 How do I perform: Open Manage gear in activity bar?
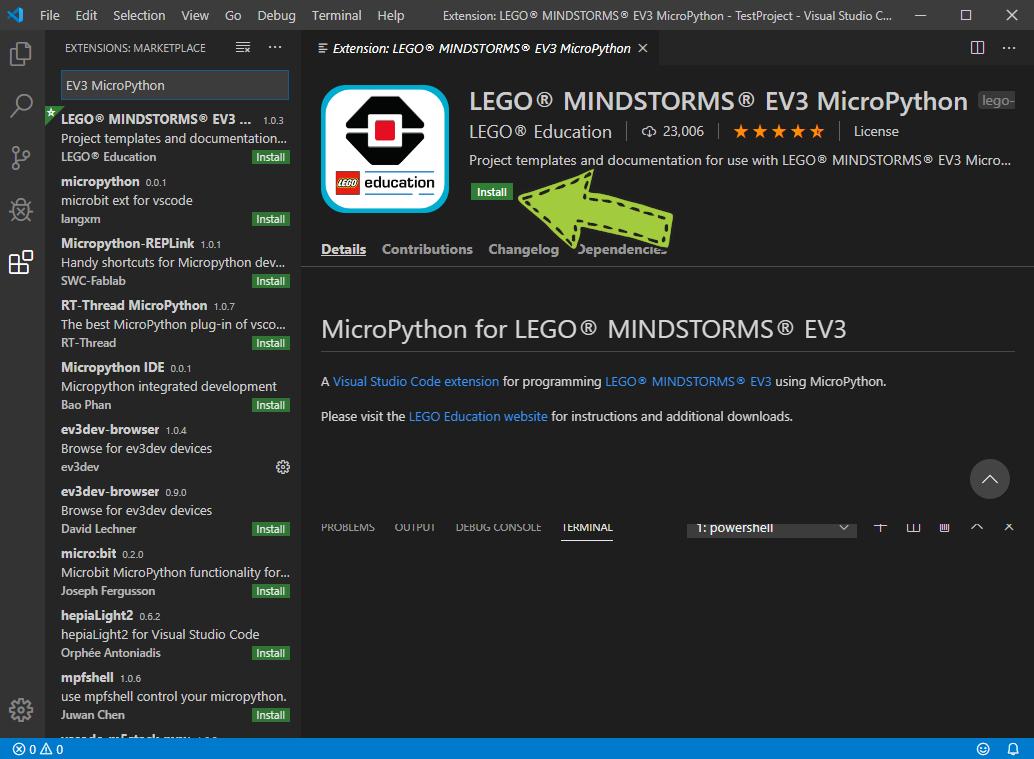tap(21, 710)
